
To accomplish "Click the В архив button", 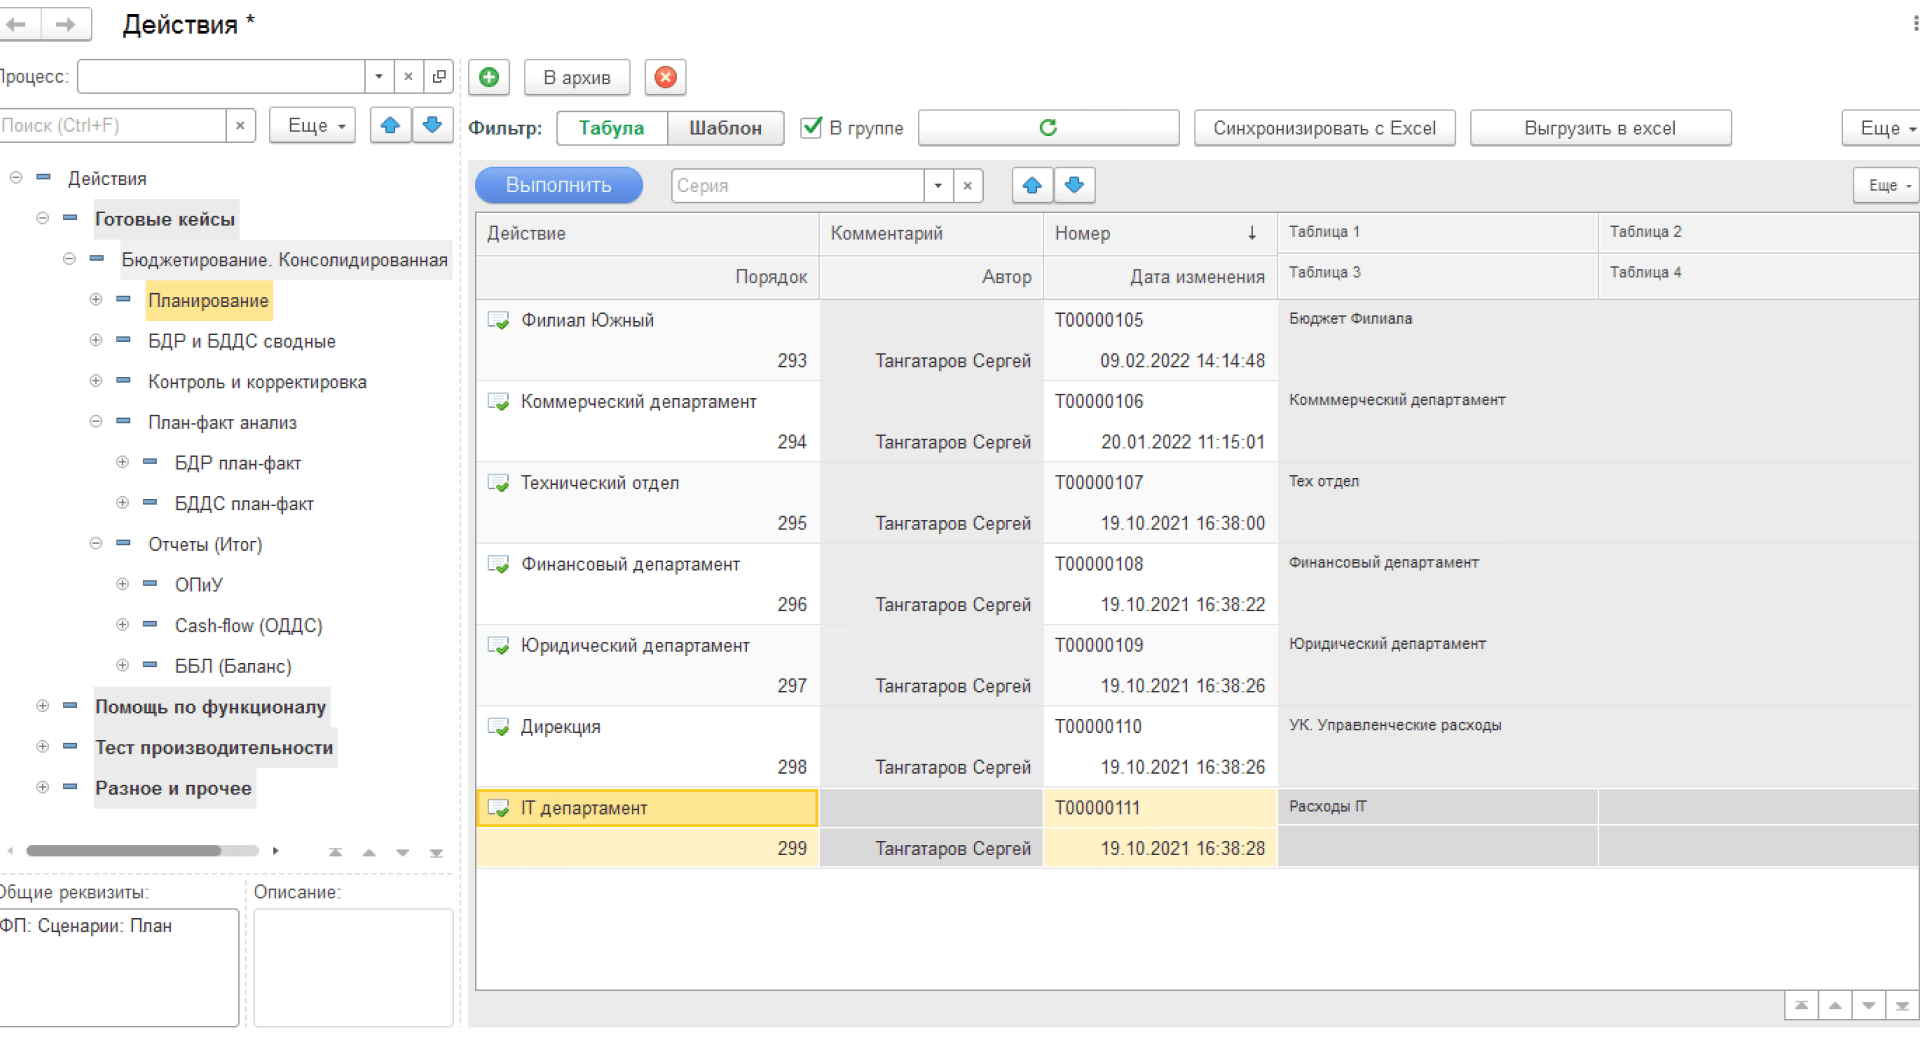I will 577,77.
